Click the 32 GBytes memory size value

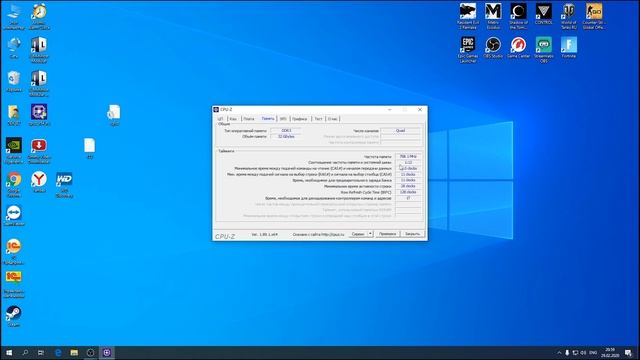(286, 137)
